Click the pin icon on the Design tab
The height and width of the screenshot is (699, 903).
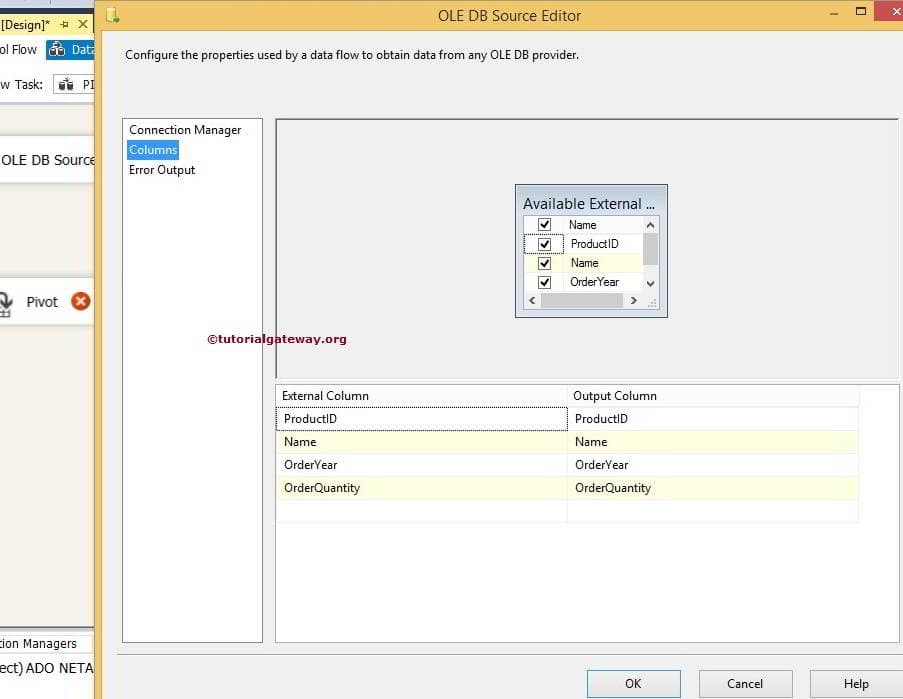click(x=64, y=23)
